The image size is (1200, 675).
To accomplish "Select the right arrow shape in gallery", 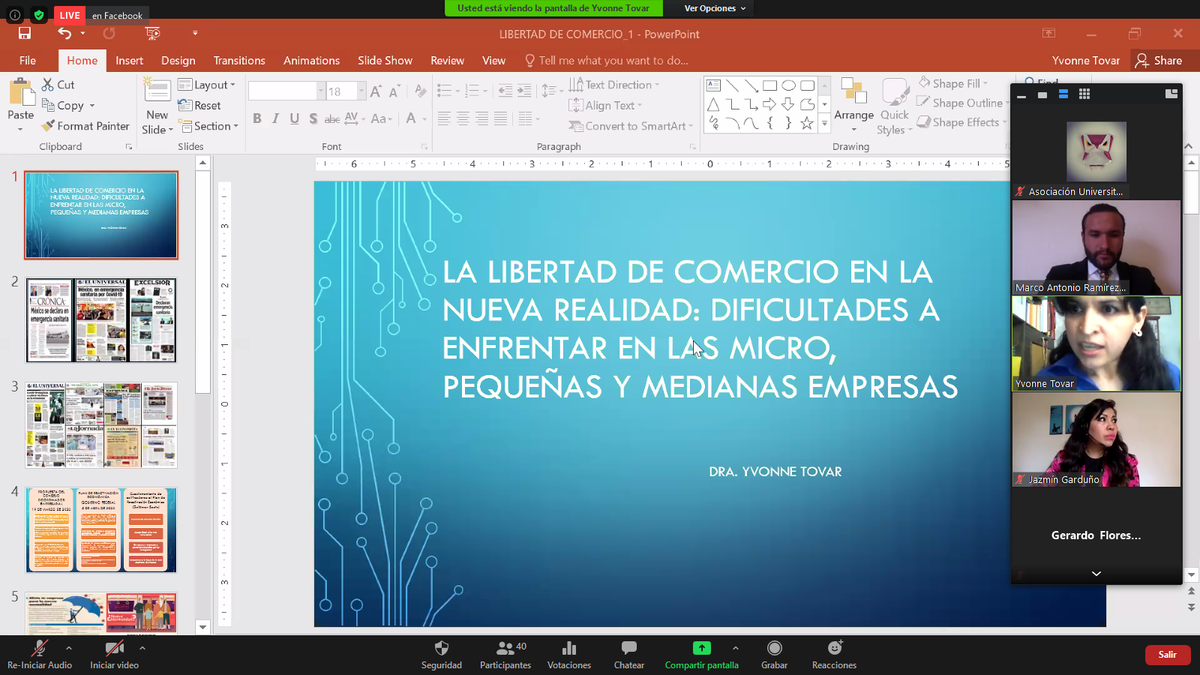I will point(769,104).
